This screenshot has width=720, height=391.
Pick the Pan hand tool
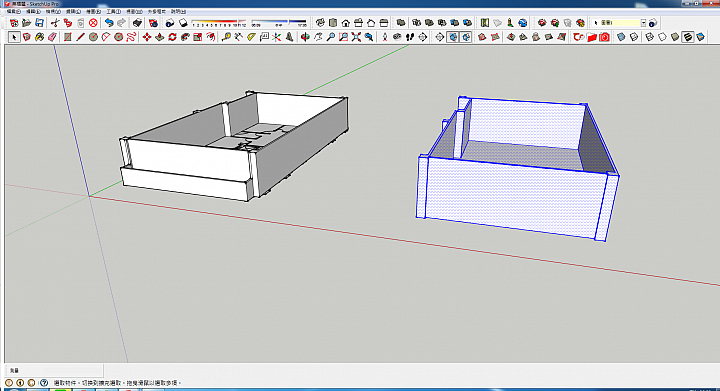pos(318,37)
